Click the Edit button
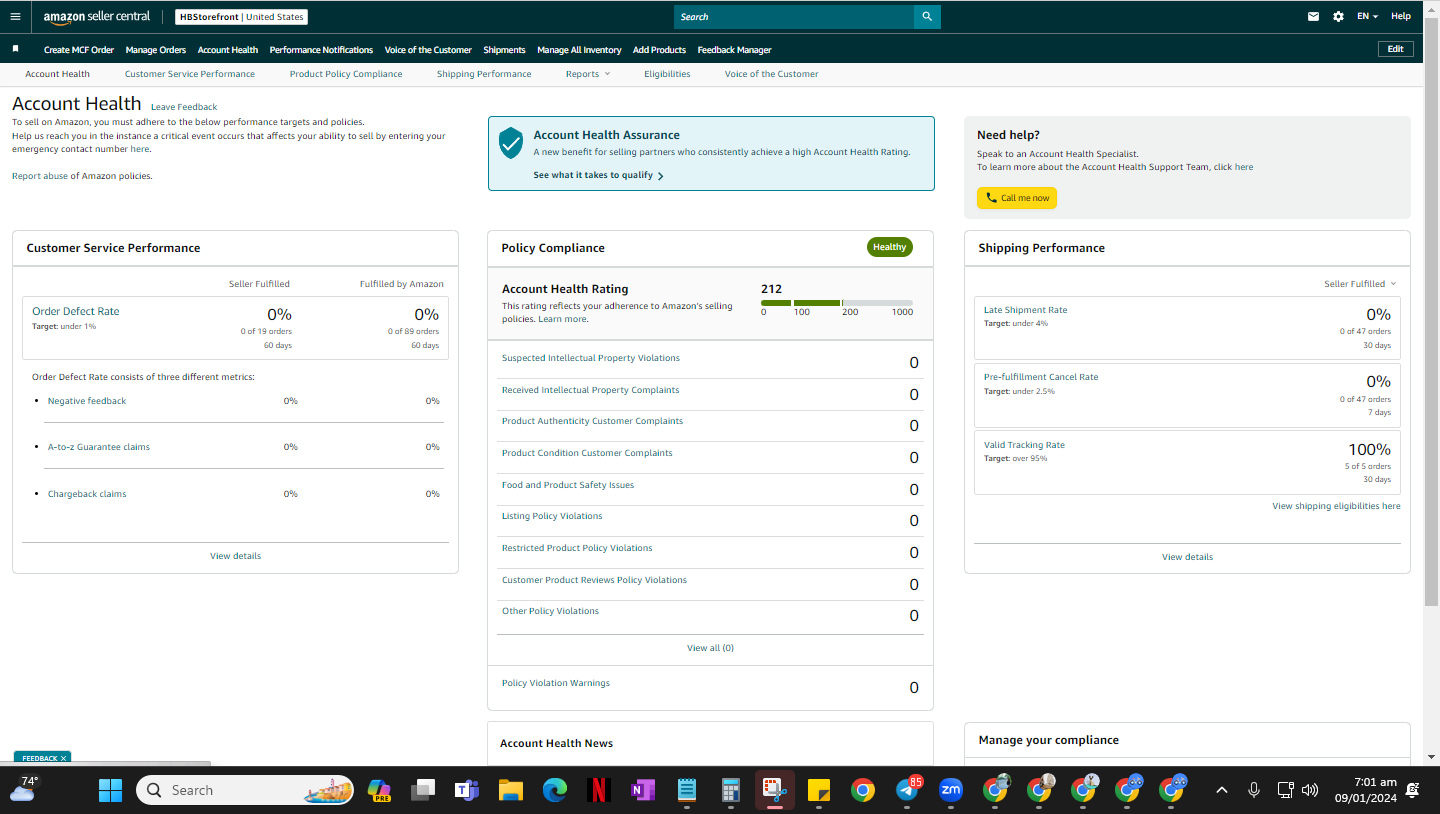The height and width of the screenshot is (814, 1440). pos(1395,49)
